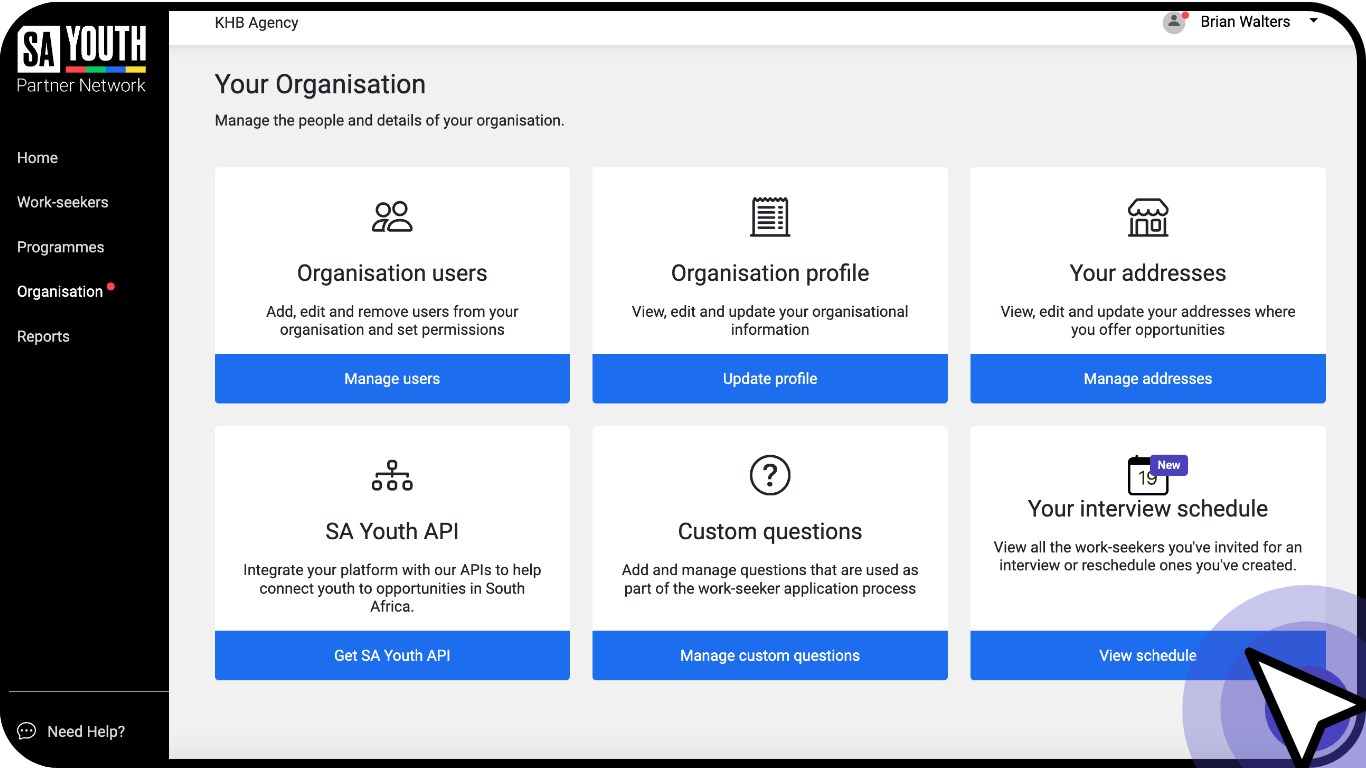
Task: Click the interview schedule calendar icon
Action: [x=1147, y=476]
